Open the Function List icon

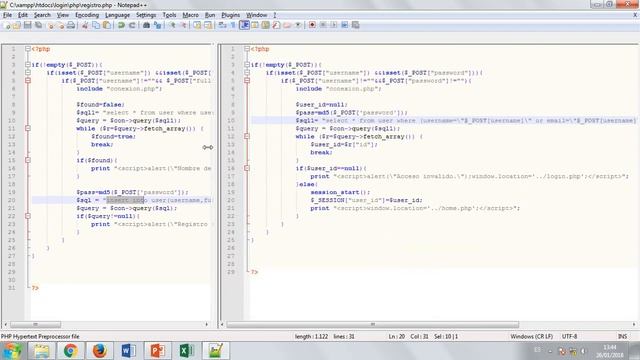(276, 25)
